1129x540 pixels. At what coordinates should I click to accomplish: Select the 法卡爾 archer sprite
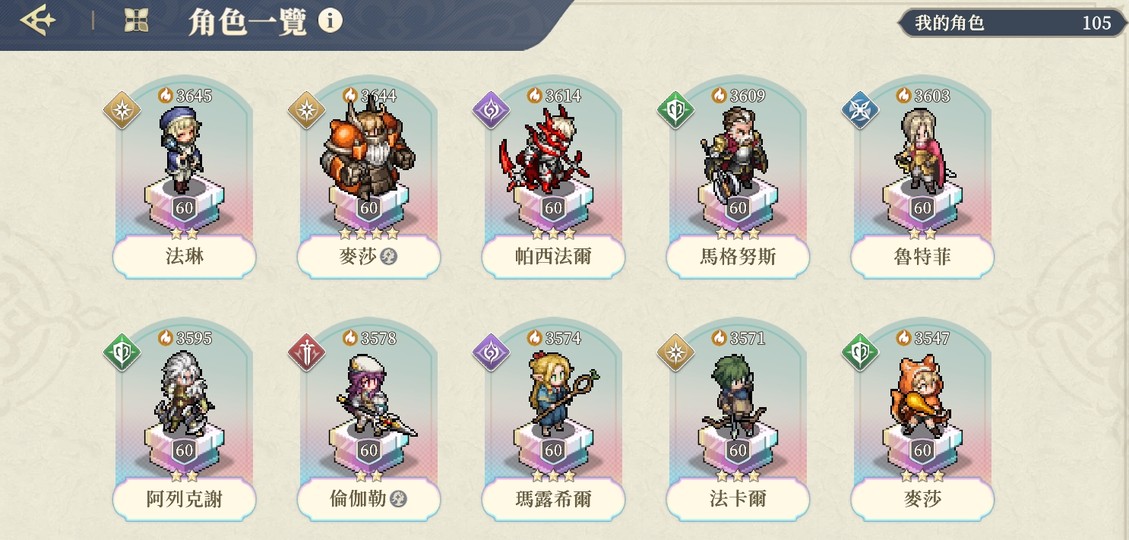(x=734, y=396)
